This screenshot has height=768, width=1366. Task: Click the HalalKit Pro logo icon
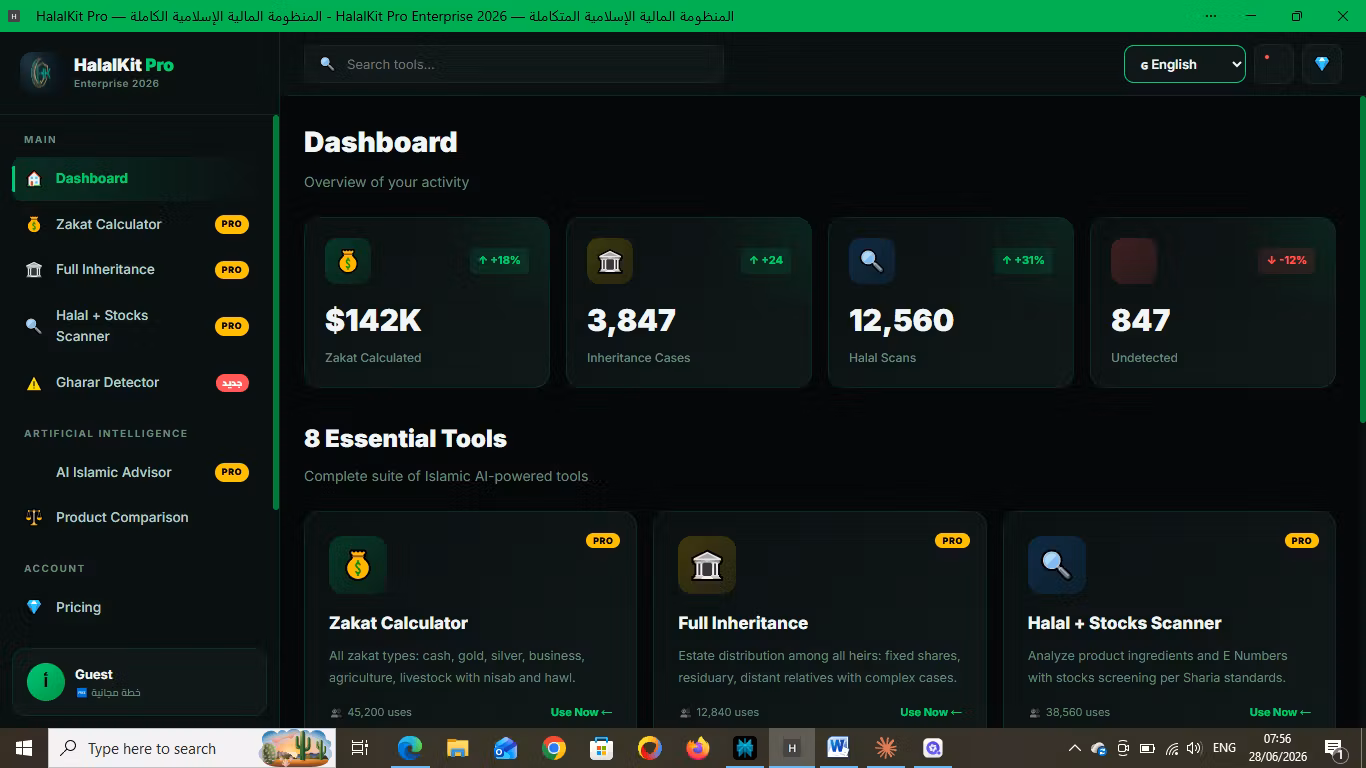(x=41, y=72)
